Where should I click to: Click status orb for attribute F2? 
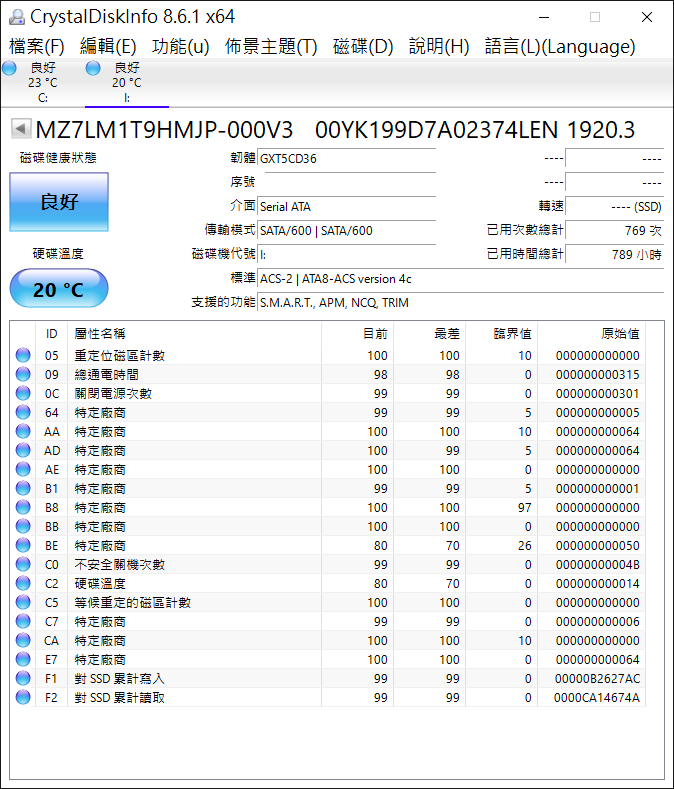[x=23, y=697]
